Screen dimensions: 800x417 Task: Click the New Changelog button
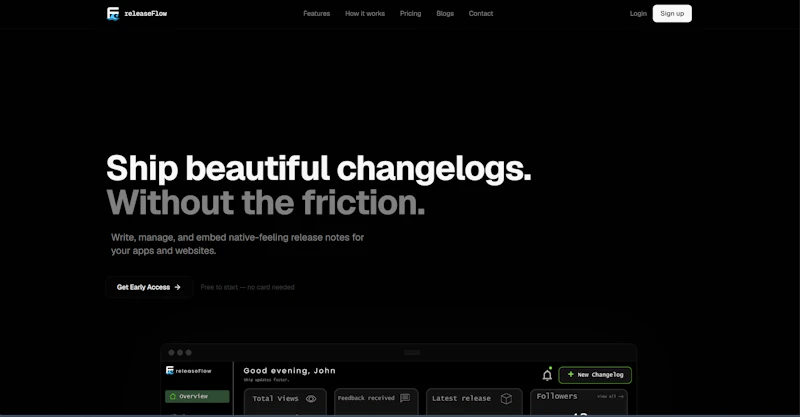click(595, 375)
